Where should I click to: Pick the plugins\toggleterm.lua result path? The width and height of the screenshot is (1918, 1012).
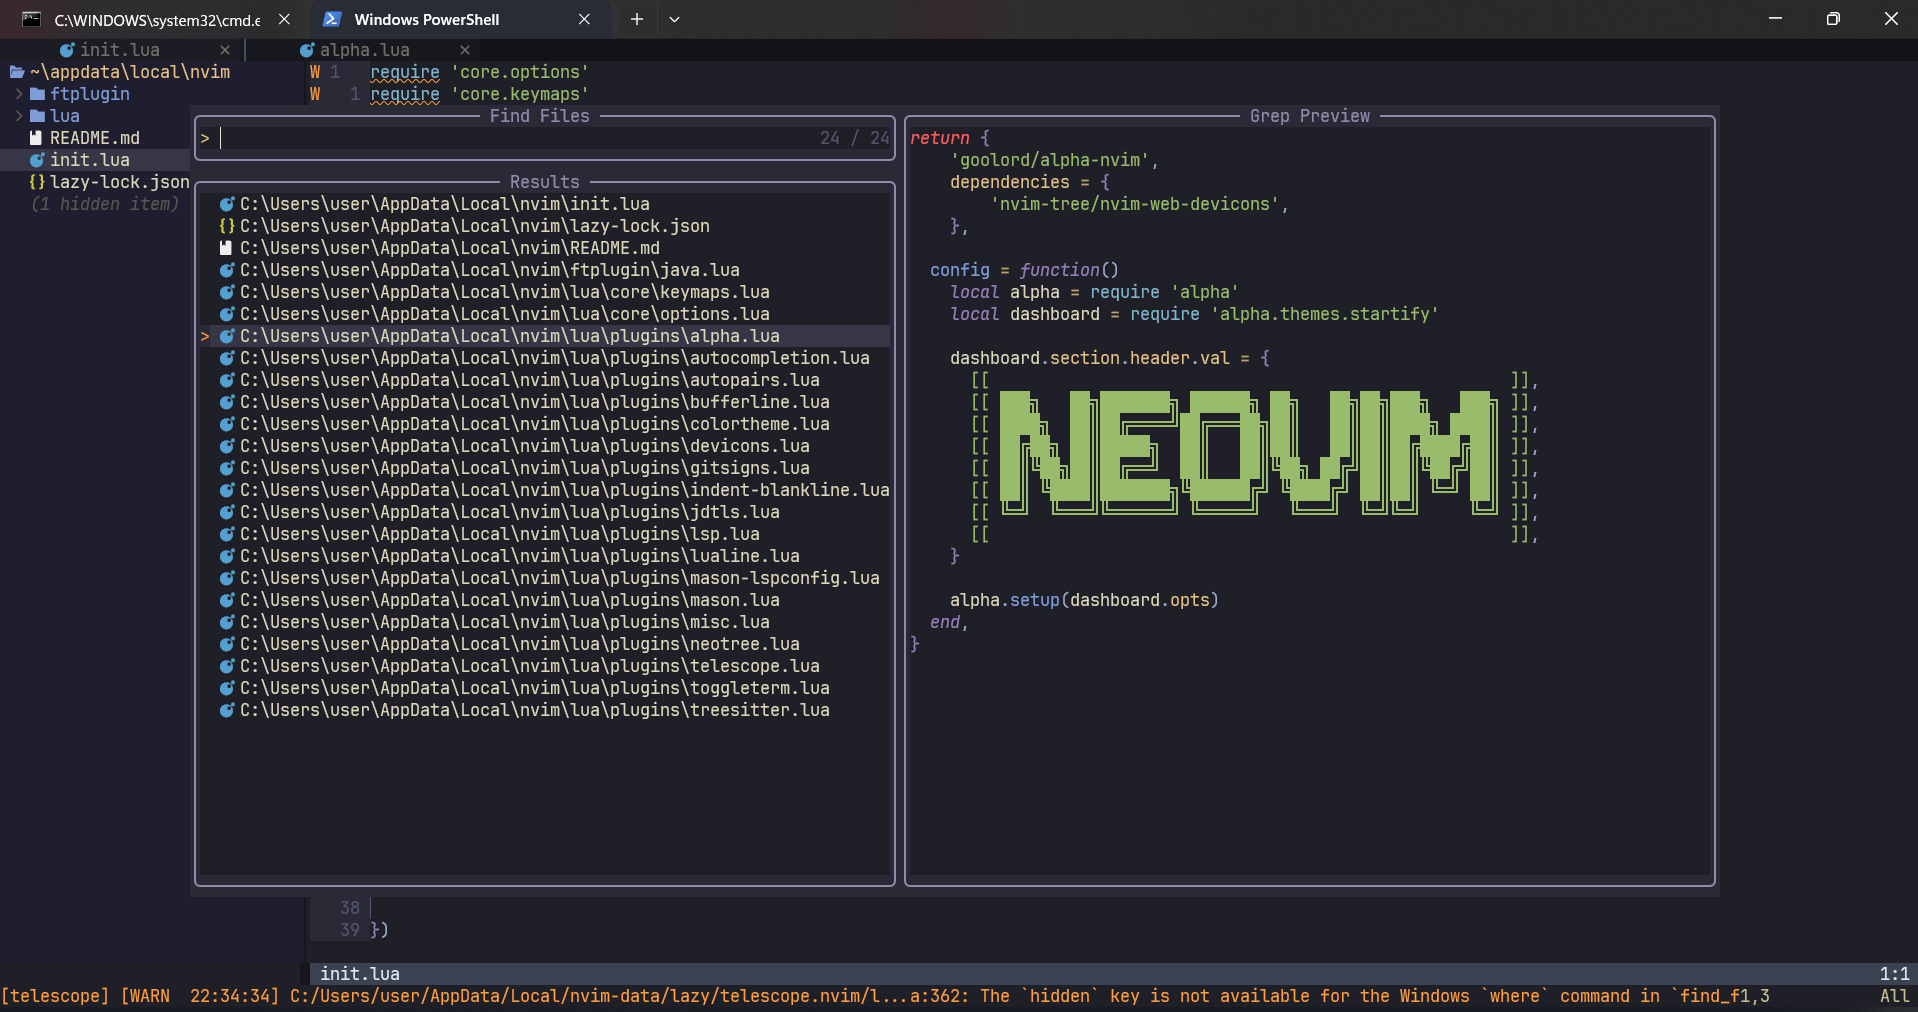click(535, 688)
